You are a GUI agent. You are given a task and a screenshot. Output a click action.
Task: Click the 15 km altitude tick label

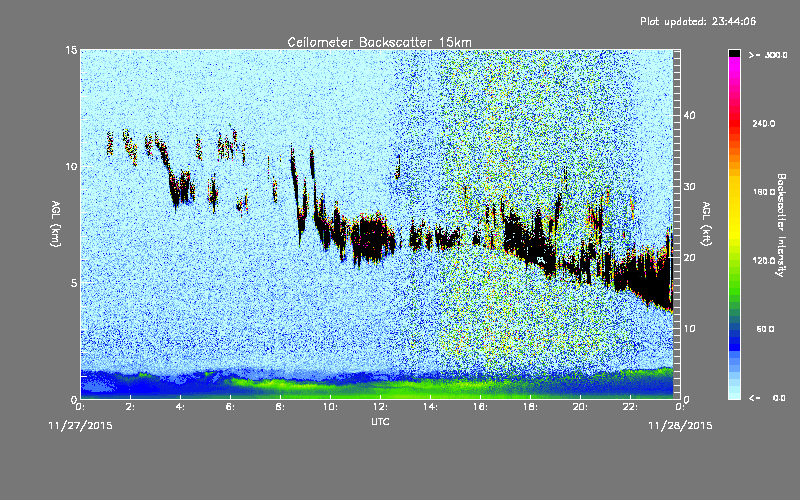tap(71, 50)
